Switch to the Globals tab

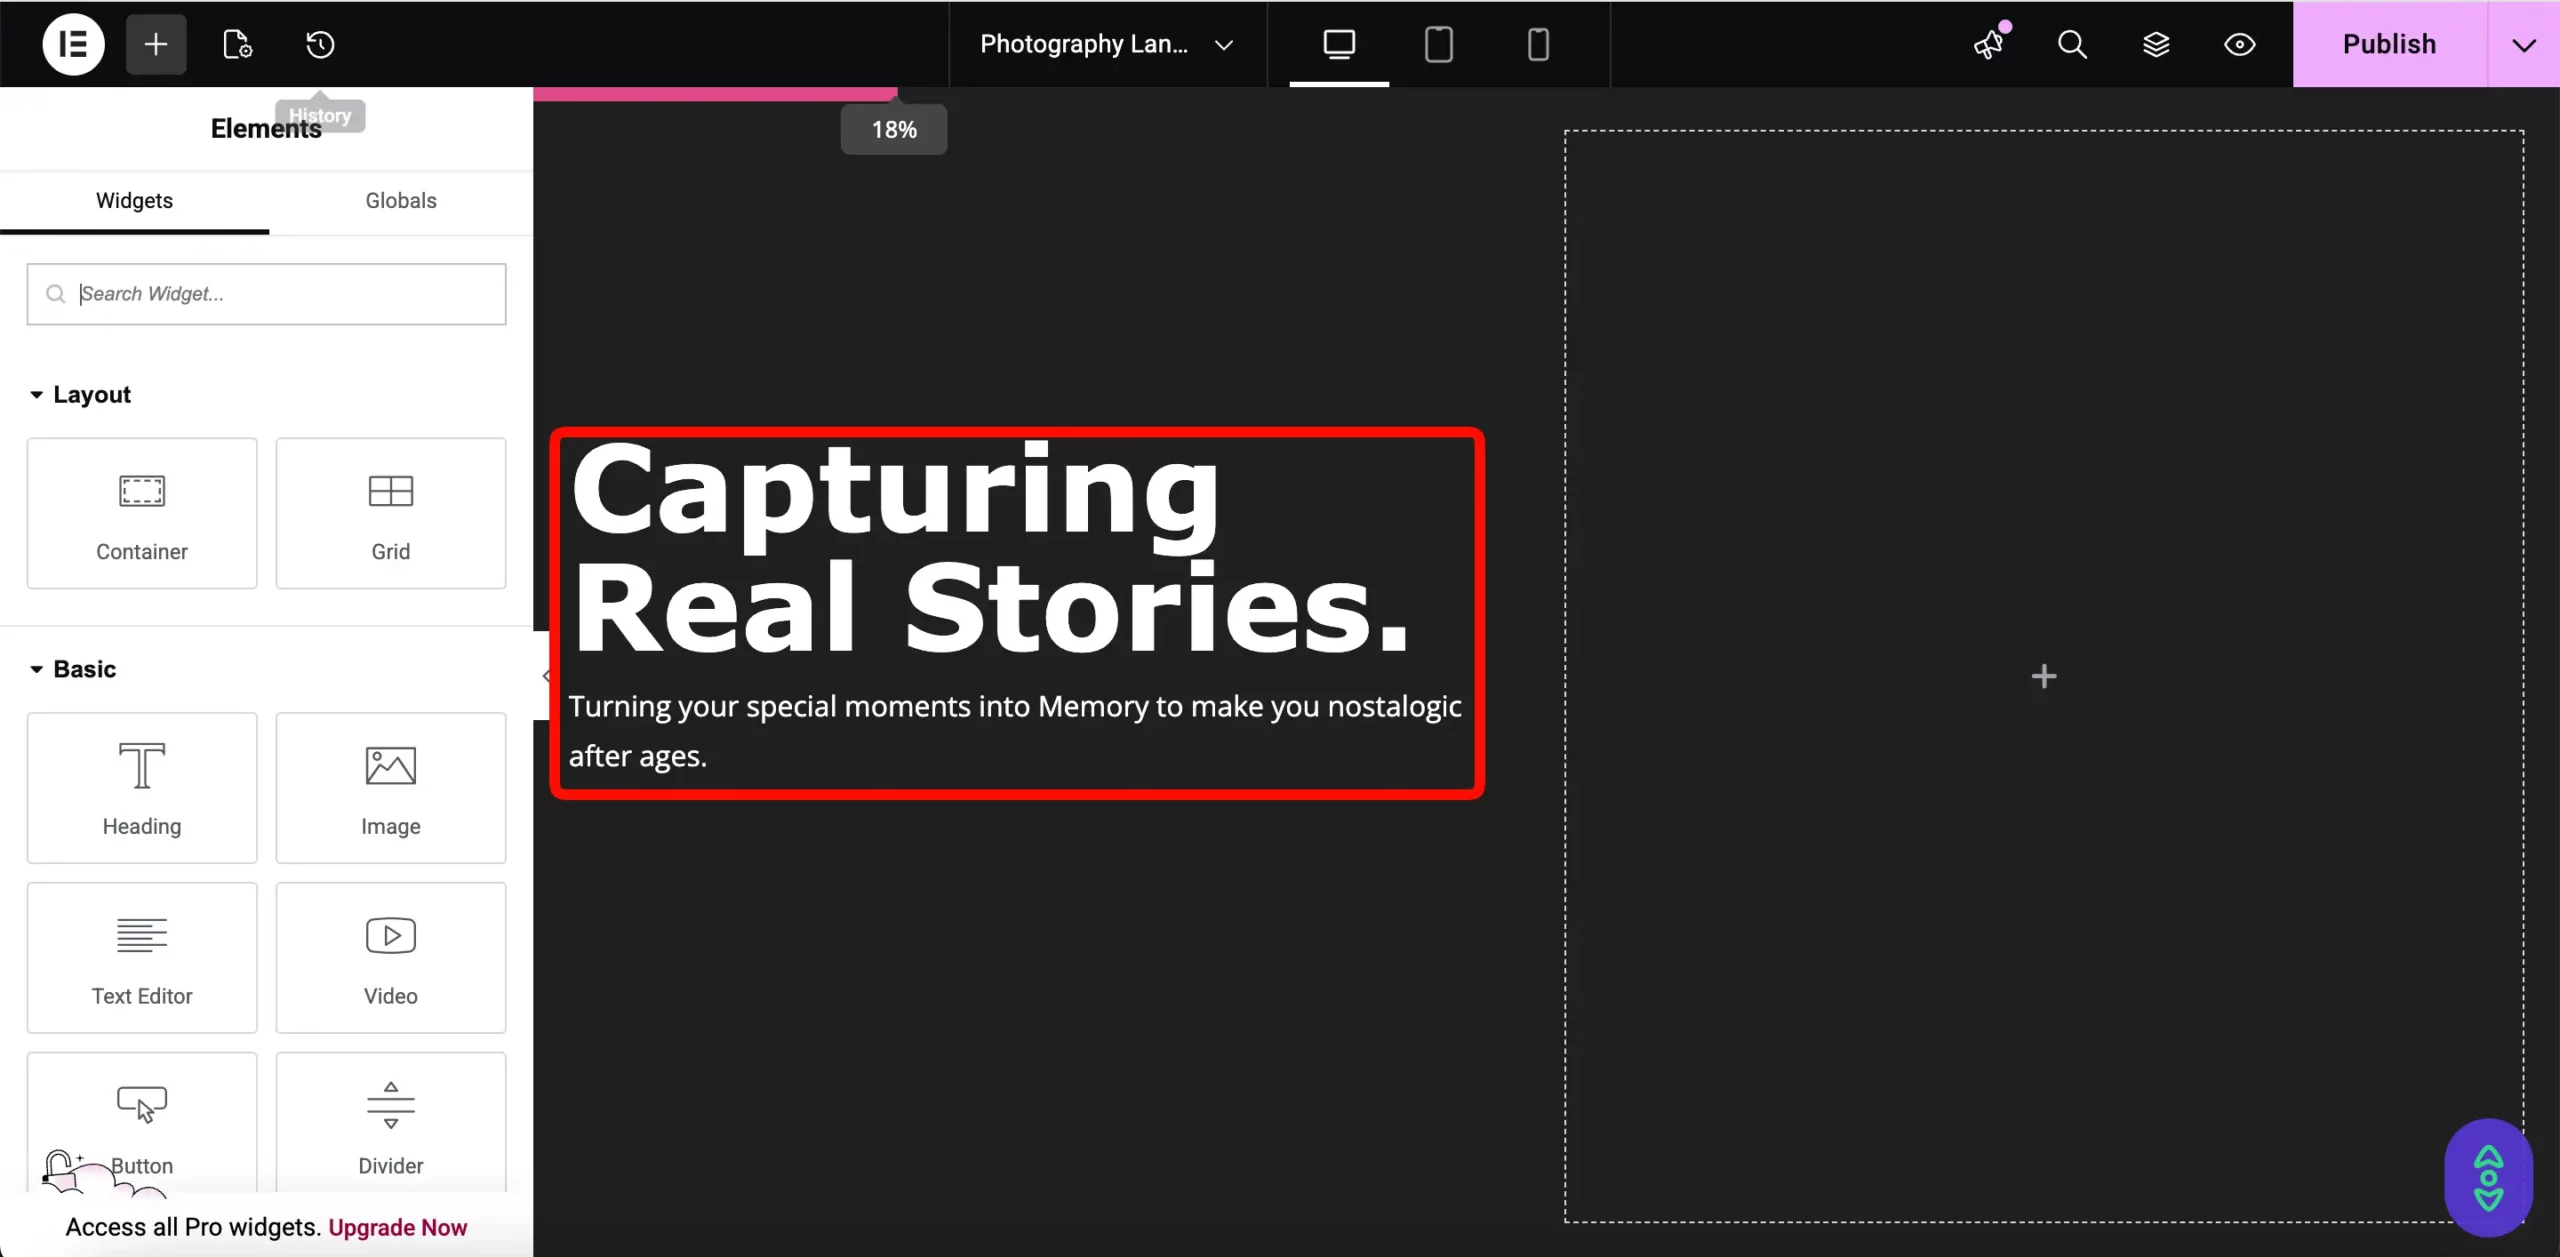pos(400,200)
